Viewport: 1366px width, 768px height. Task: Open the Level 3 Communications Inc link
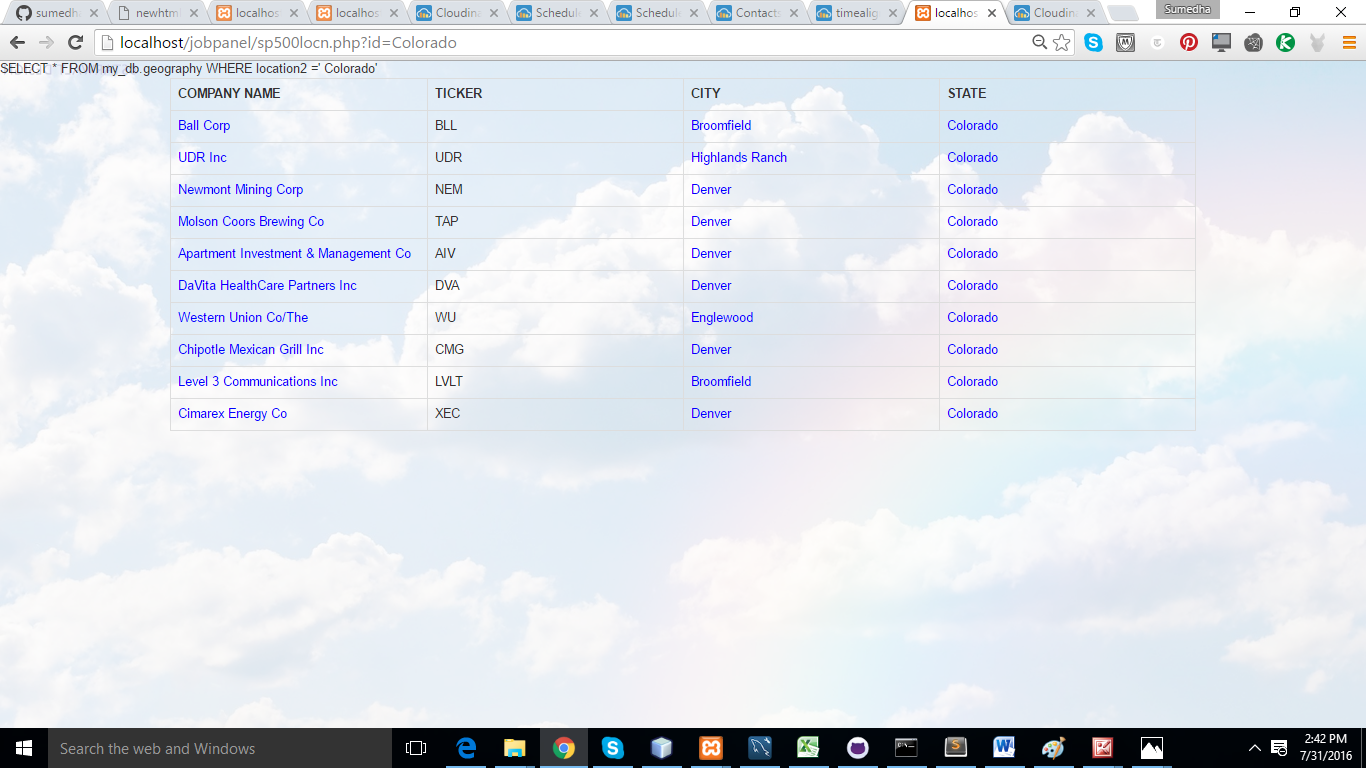coord(258,381)
